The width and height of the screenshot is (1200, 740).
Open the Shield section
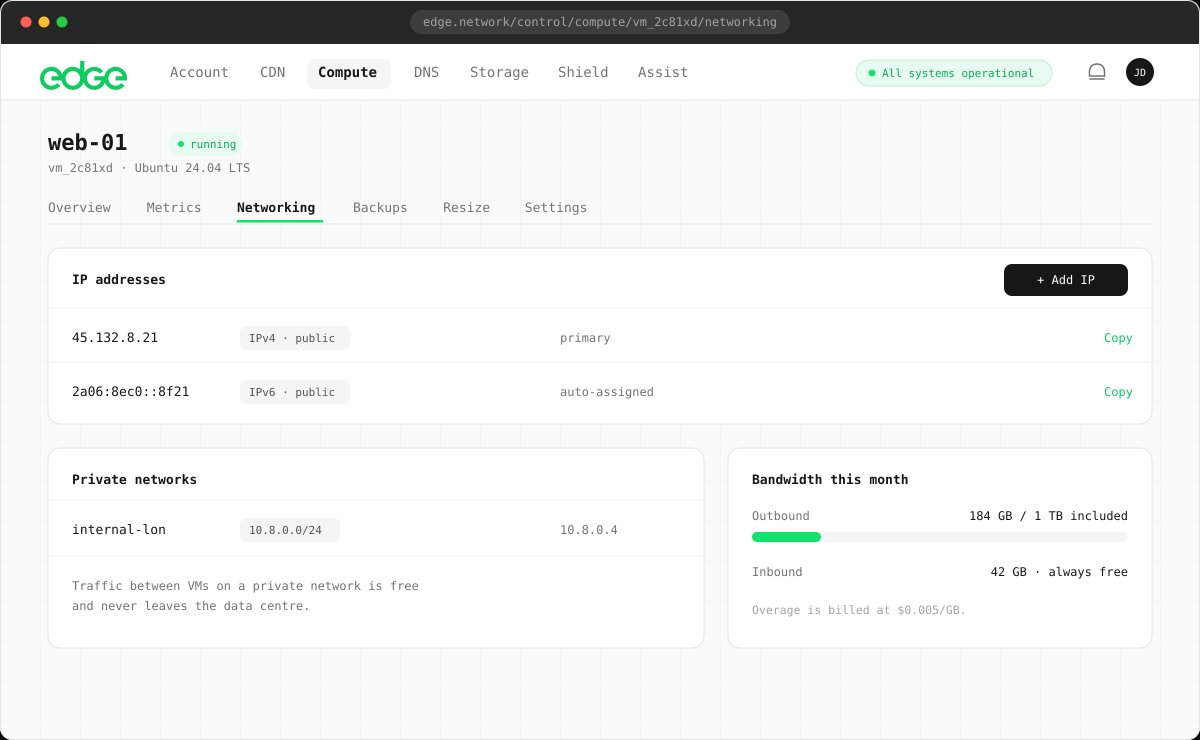[x=583, y=72]
